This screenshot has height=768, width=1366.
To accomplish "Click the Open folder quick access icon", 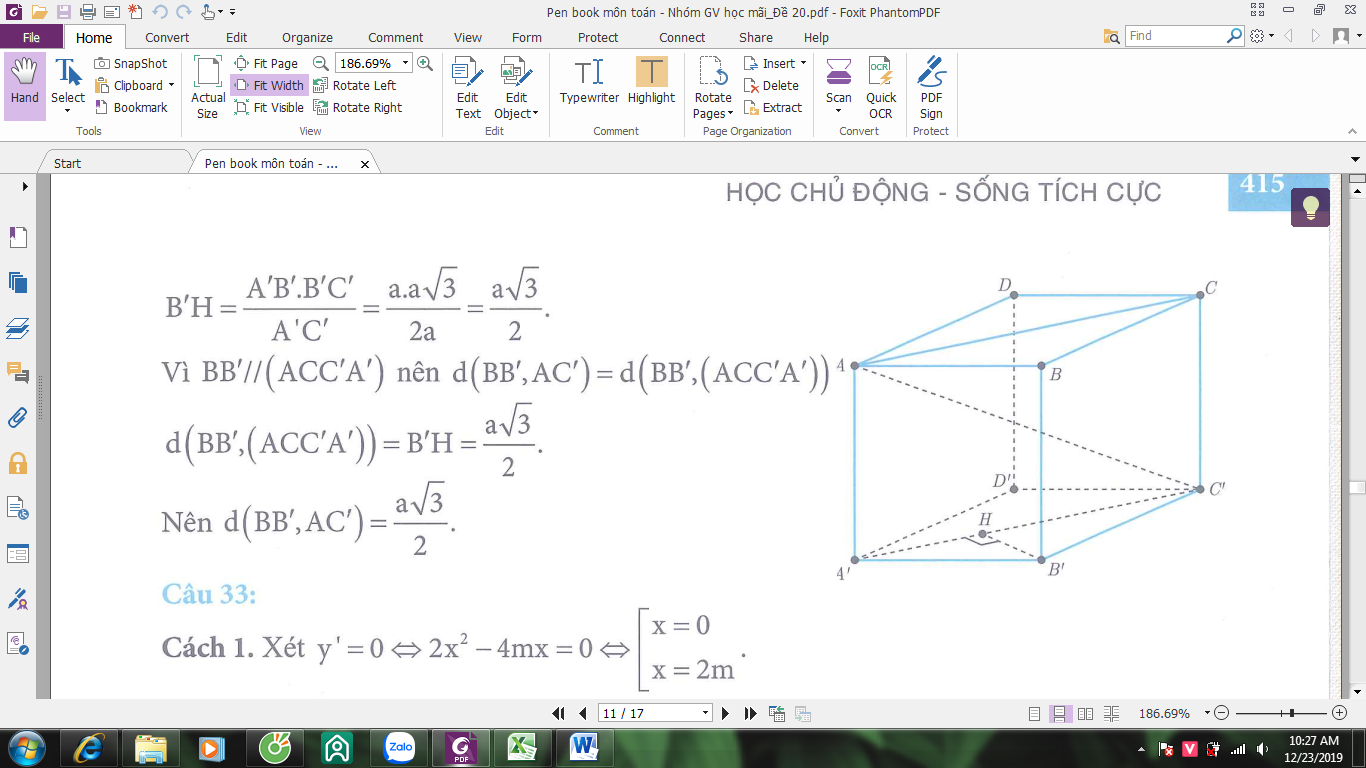I will 38,12.
